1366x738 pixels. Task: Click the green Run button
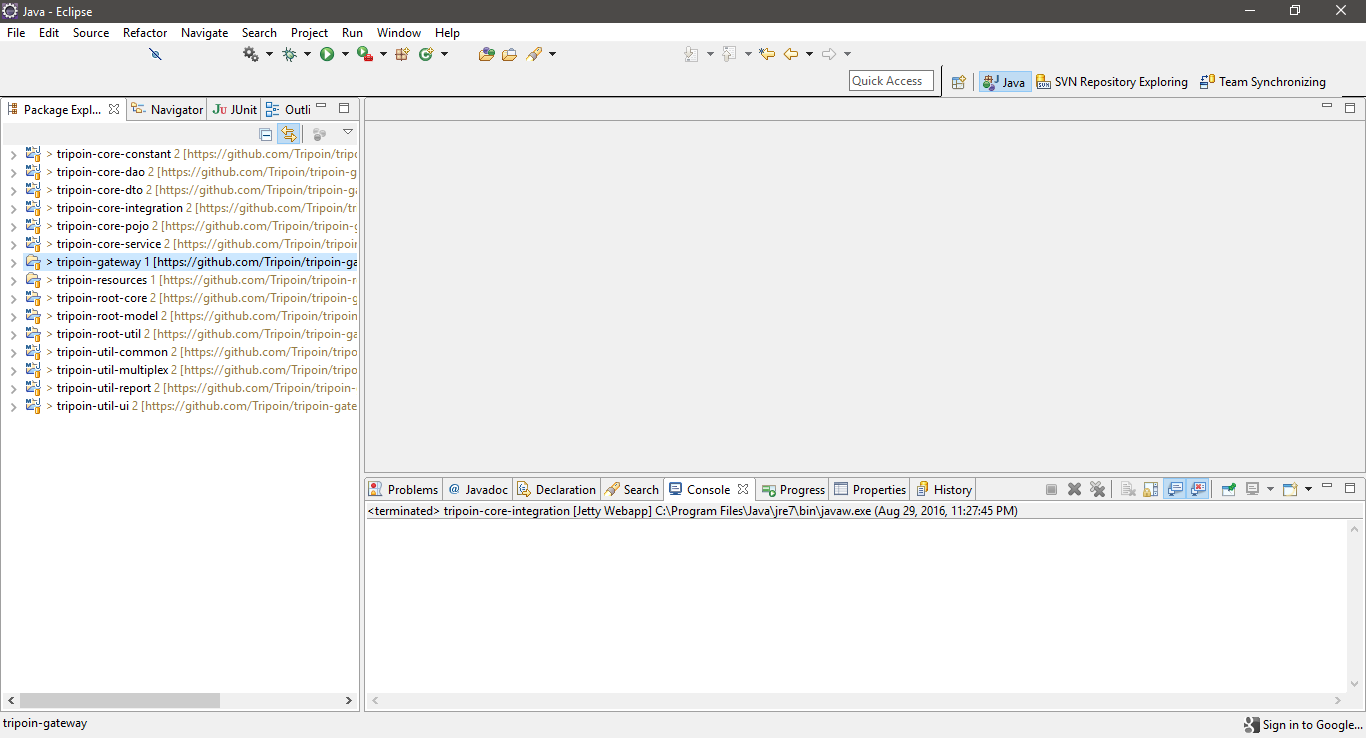tap(327, 54)
